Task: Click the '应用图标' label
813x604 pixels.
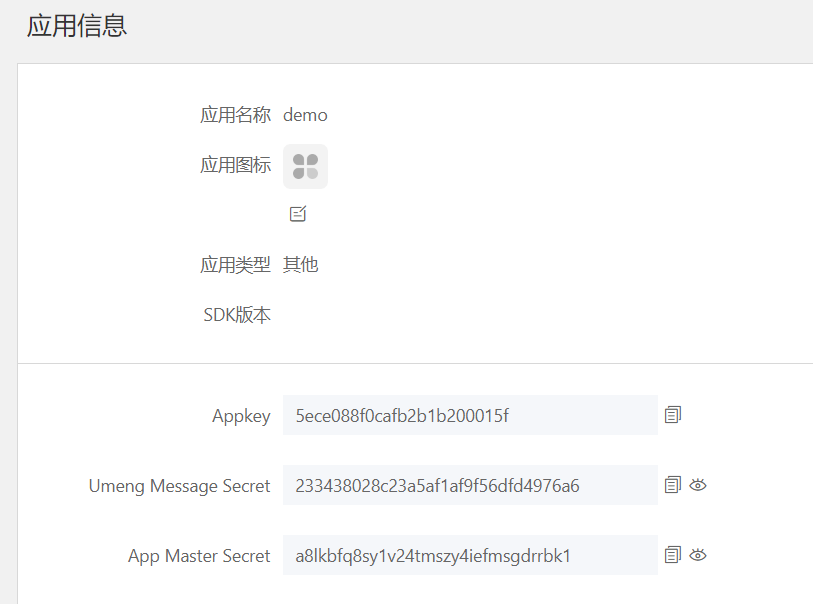Action: [x=235, y=165]
